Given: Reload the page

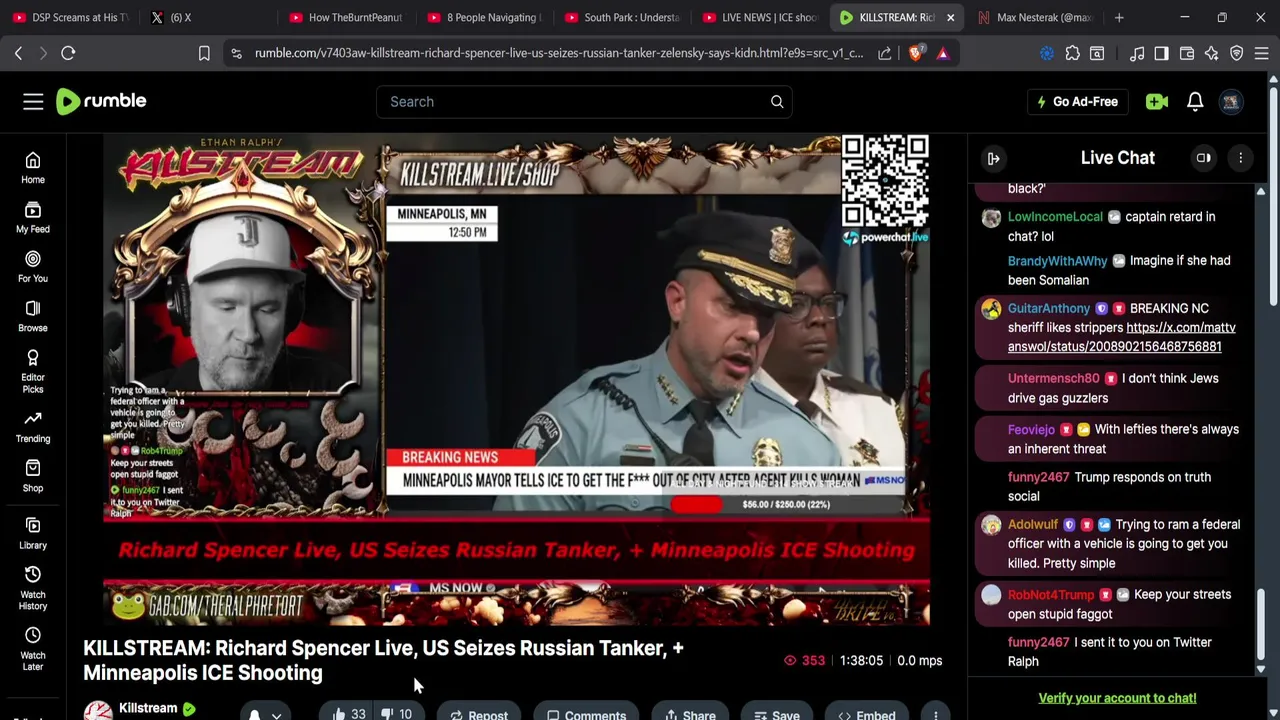Looking at the screenshot, I should tap(68, 53).
